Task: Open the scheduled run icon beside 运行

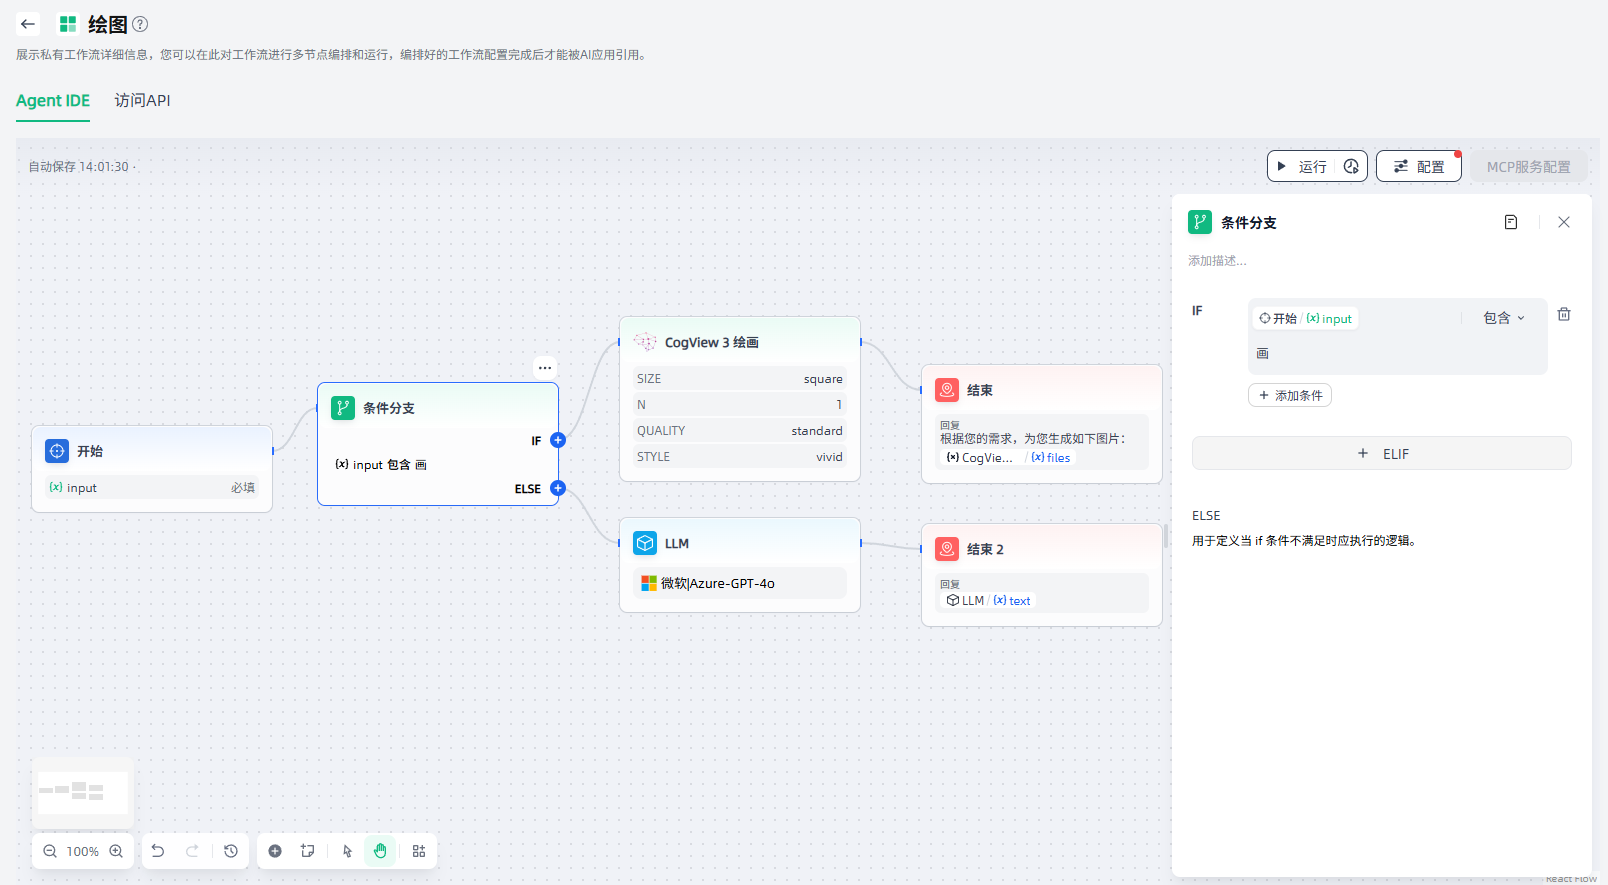Action: pyautogui.click(x=1351, y=166)
